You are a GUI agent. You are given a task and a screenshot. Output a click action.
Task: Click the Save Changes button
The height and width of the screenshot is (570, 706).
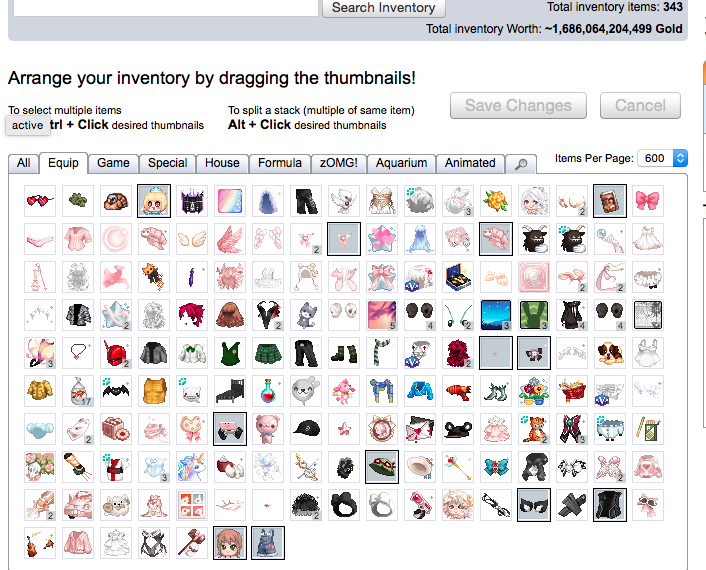(518, 106)
